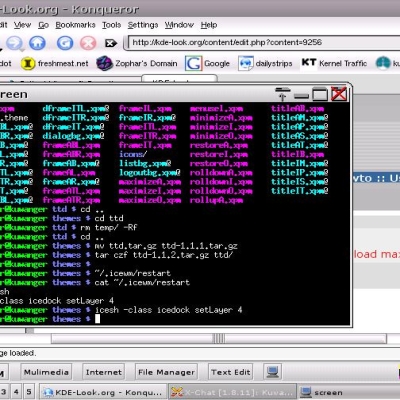Image resolution: width=400 pixels, height=400 pixels.
Task: Clear the location bar with the black arrow icon
Action: 110,43
